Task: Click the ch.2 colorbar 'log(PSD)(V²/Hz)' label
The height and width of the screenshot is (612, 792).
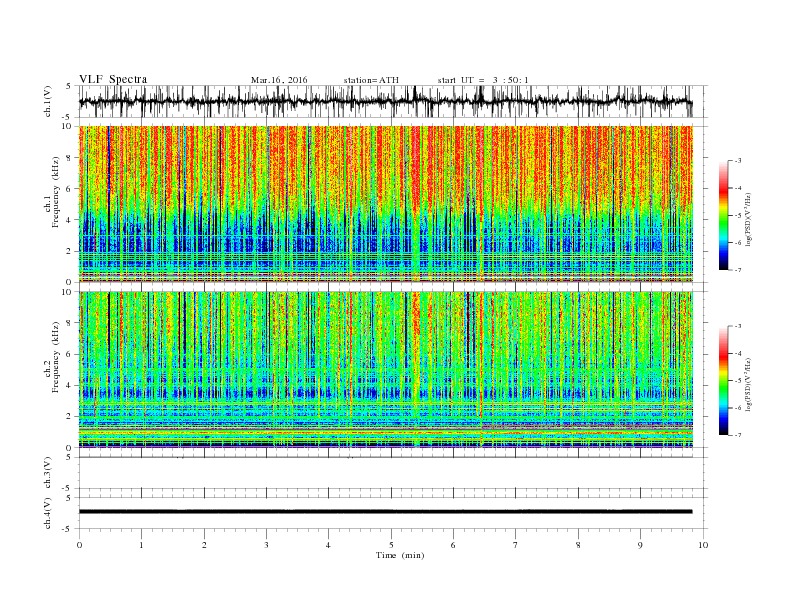Action: [748, 384]
